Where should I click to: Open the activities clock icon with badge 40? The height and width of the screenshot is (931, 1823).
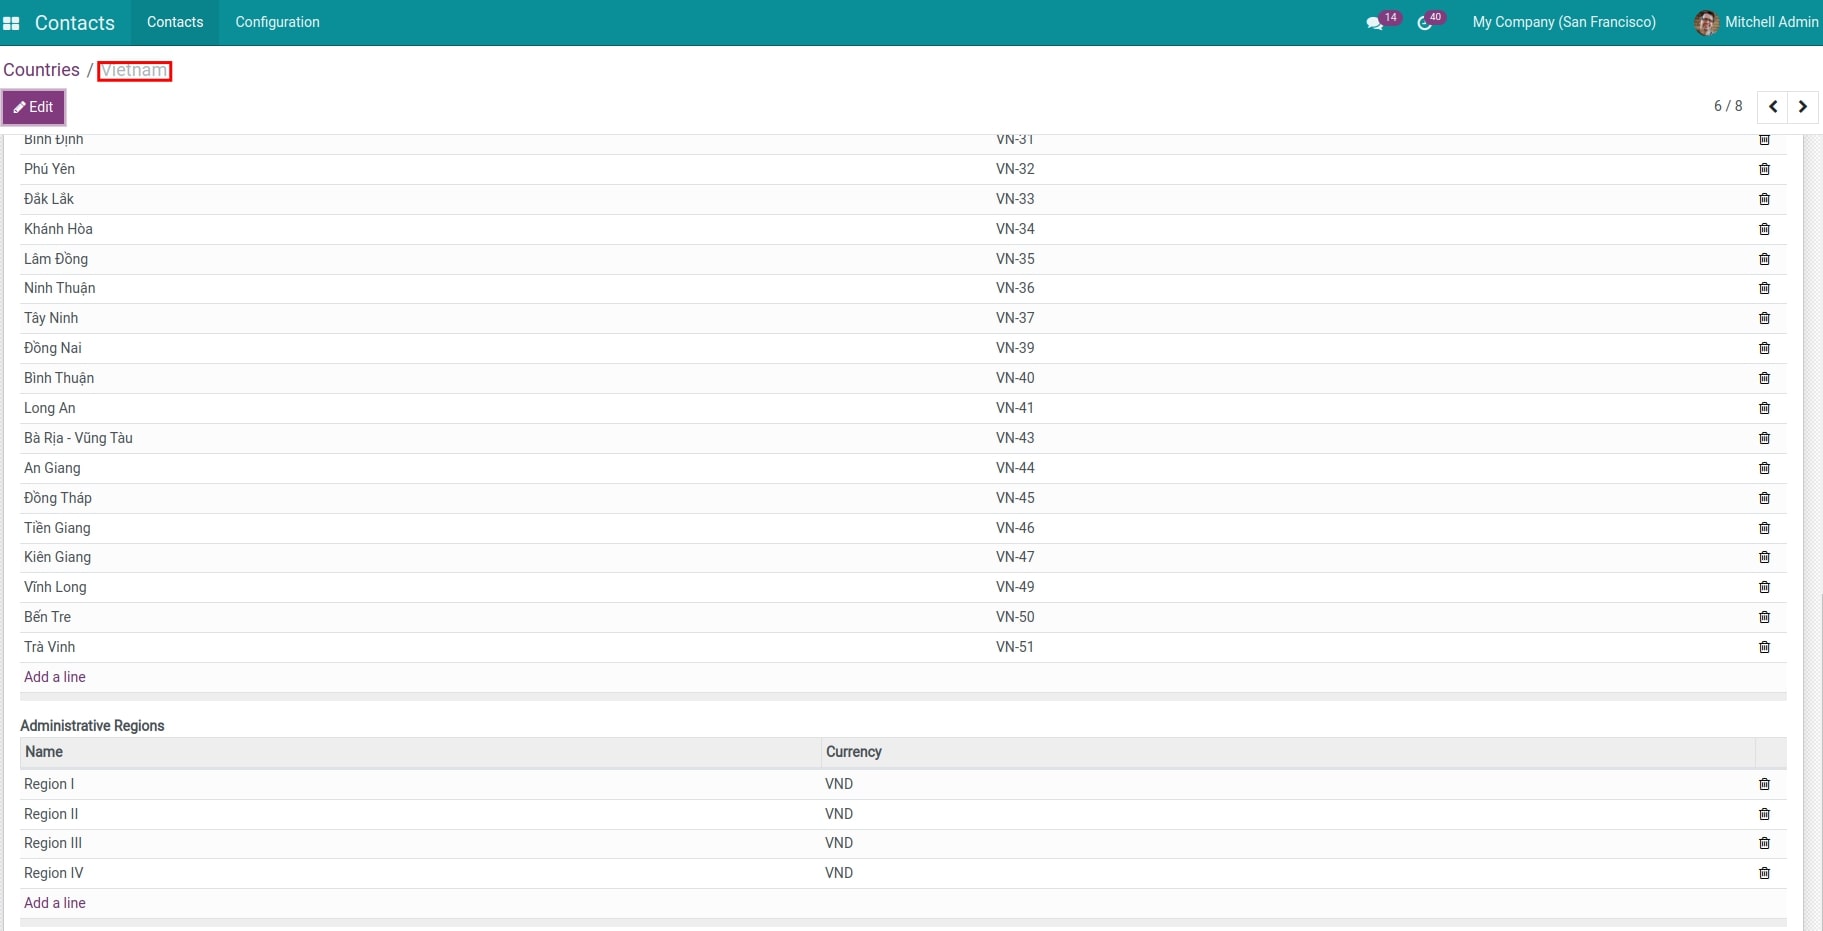click(x=1425, y=23)
